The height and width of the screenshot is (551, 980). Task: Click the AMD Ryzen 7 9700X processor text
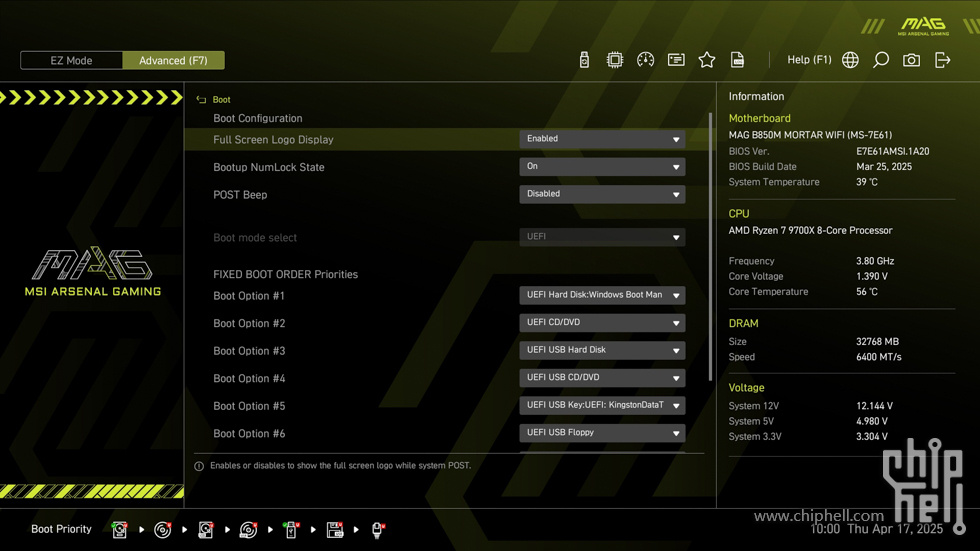[x=810, y=231]
